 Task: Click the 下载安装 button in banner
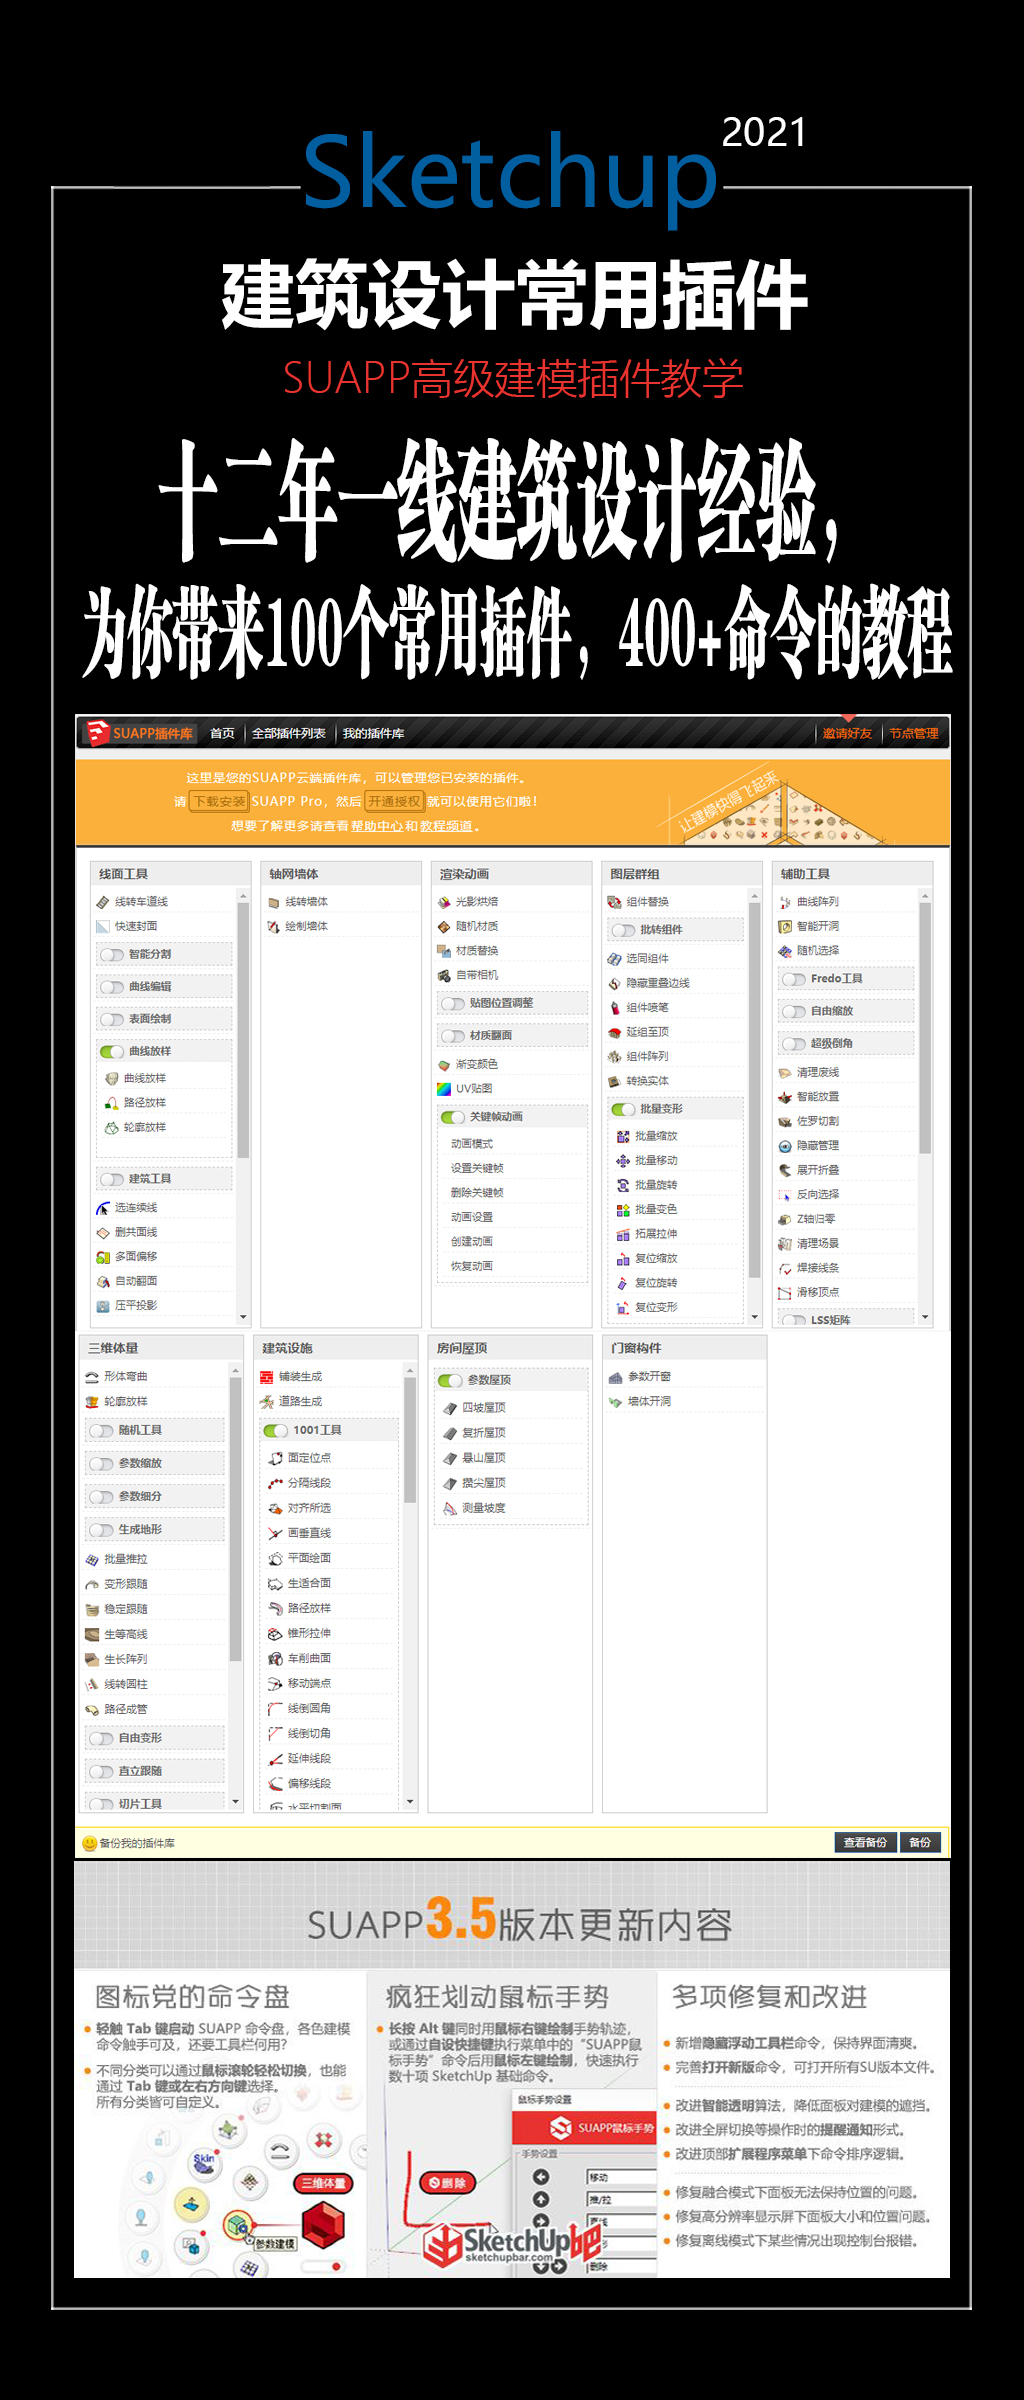point(219,802)
